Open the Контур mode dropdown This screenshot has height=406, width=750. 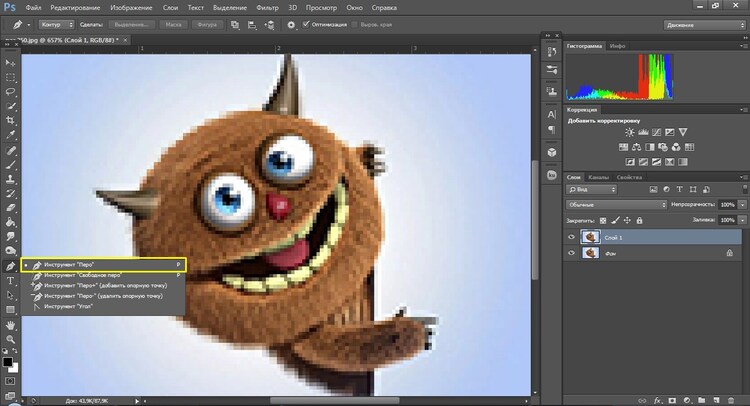(56, 24)
